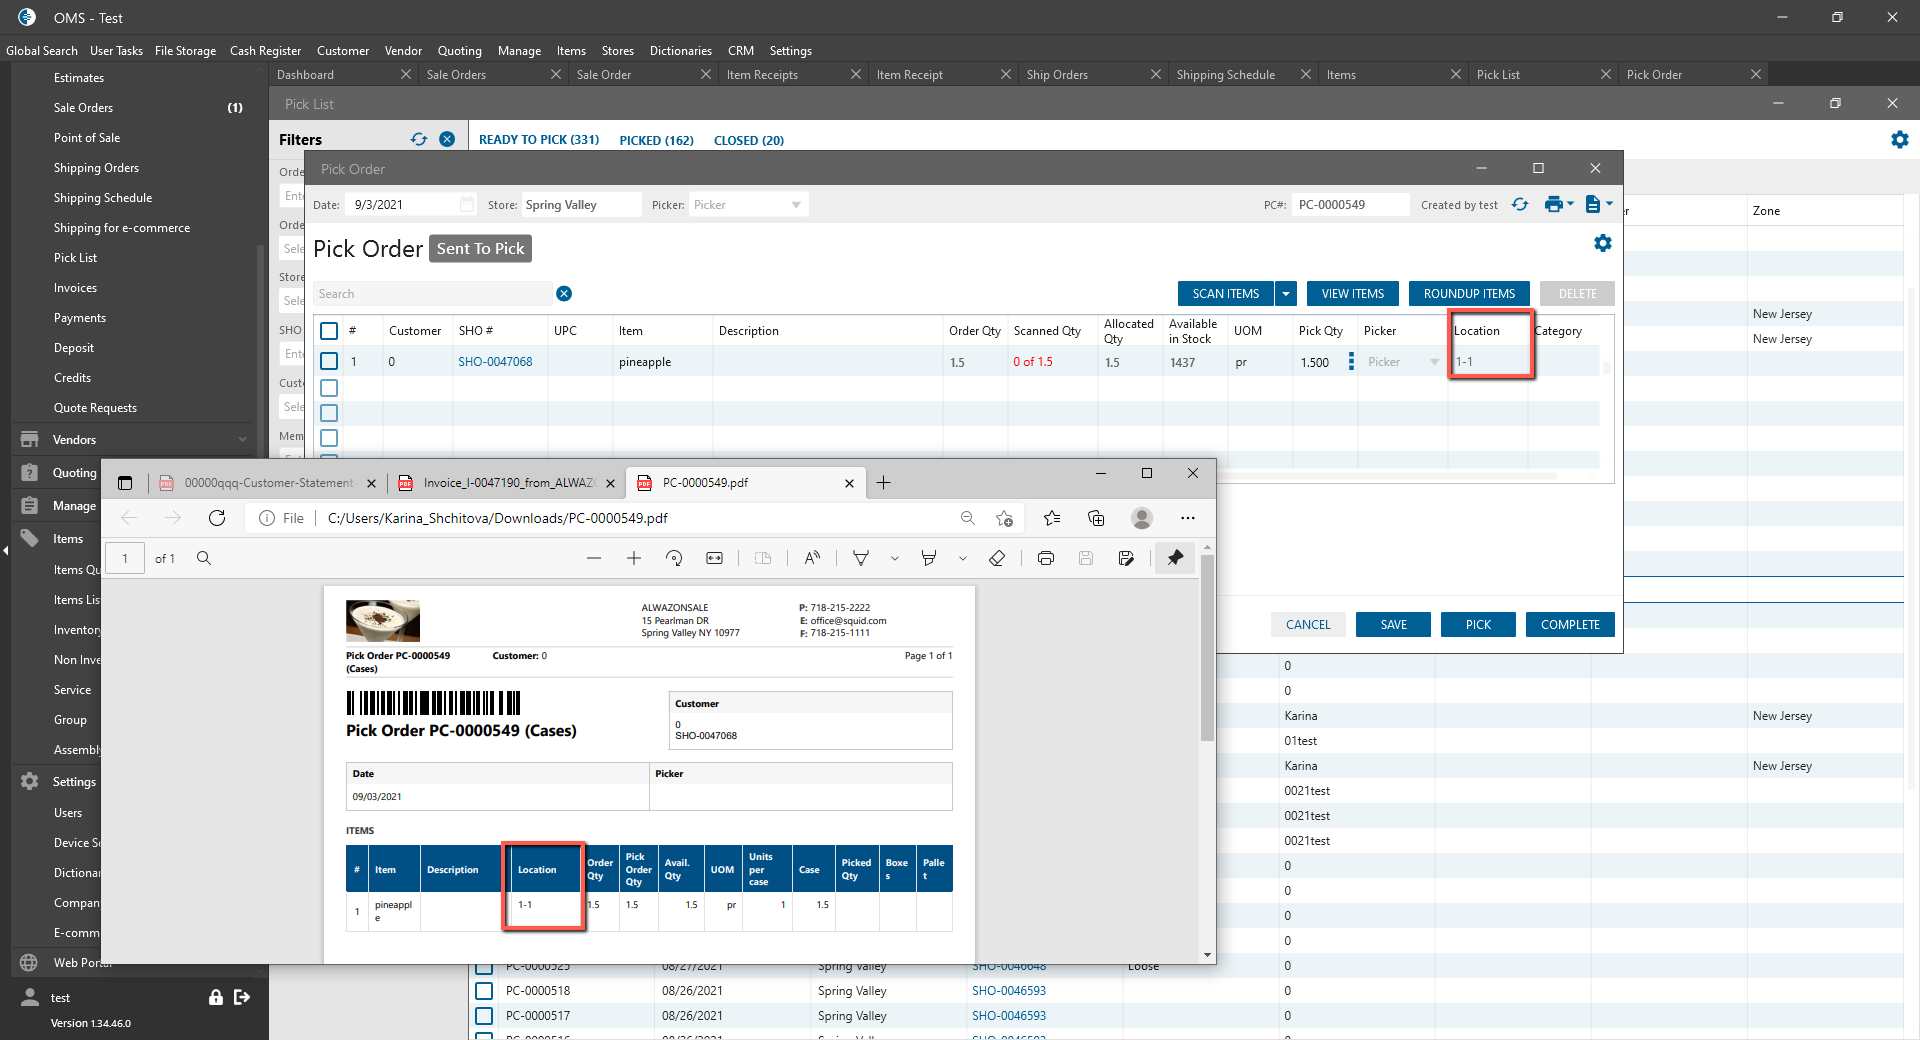Click the logout icon next to test user

(x=242, y=997)
